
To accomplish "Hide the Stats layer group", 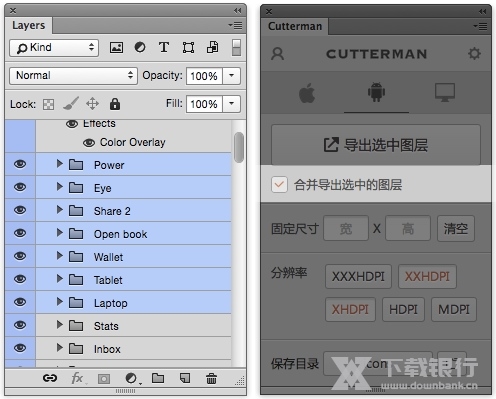I will click(20, 325).
